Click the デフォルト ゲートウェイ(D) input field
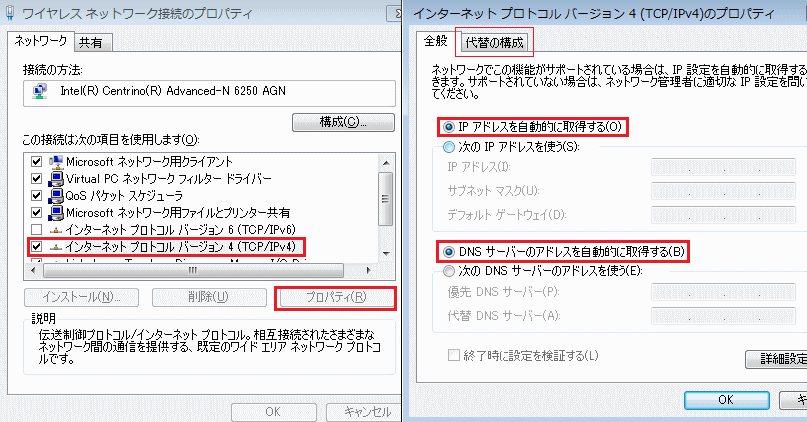Screen dimensions: 807x422 [x=723, y=215]
